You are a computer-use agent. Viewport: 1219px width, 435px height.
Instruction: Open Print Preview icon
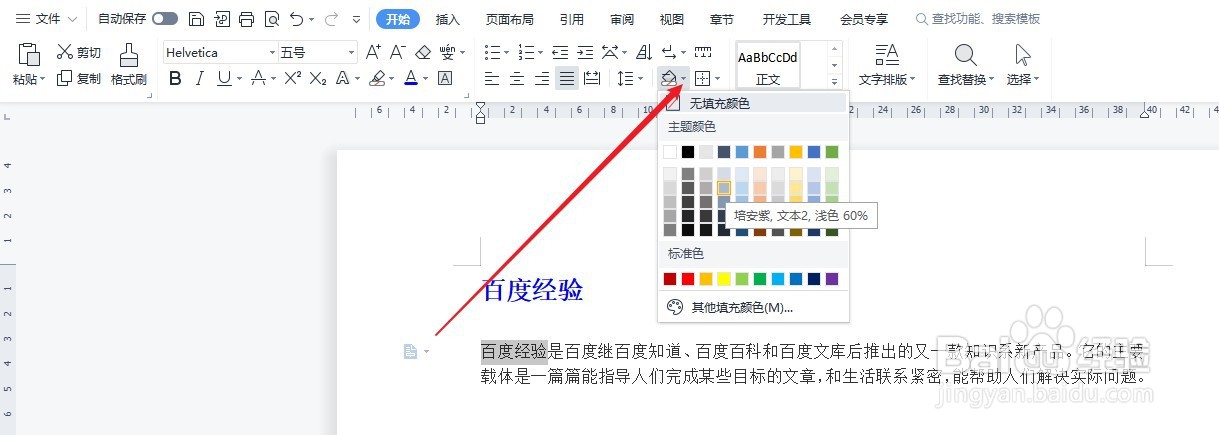(x=272, y=19)
